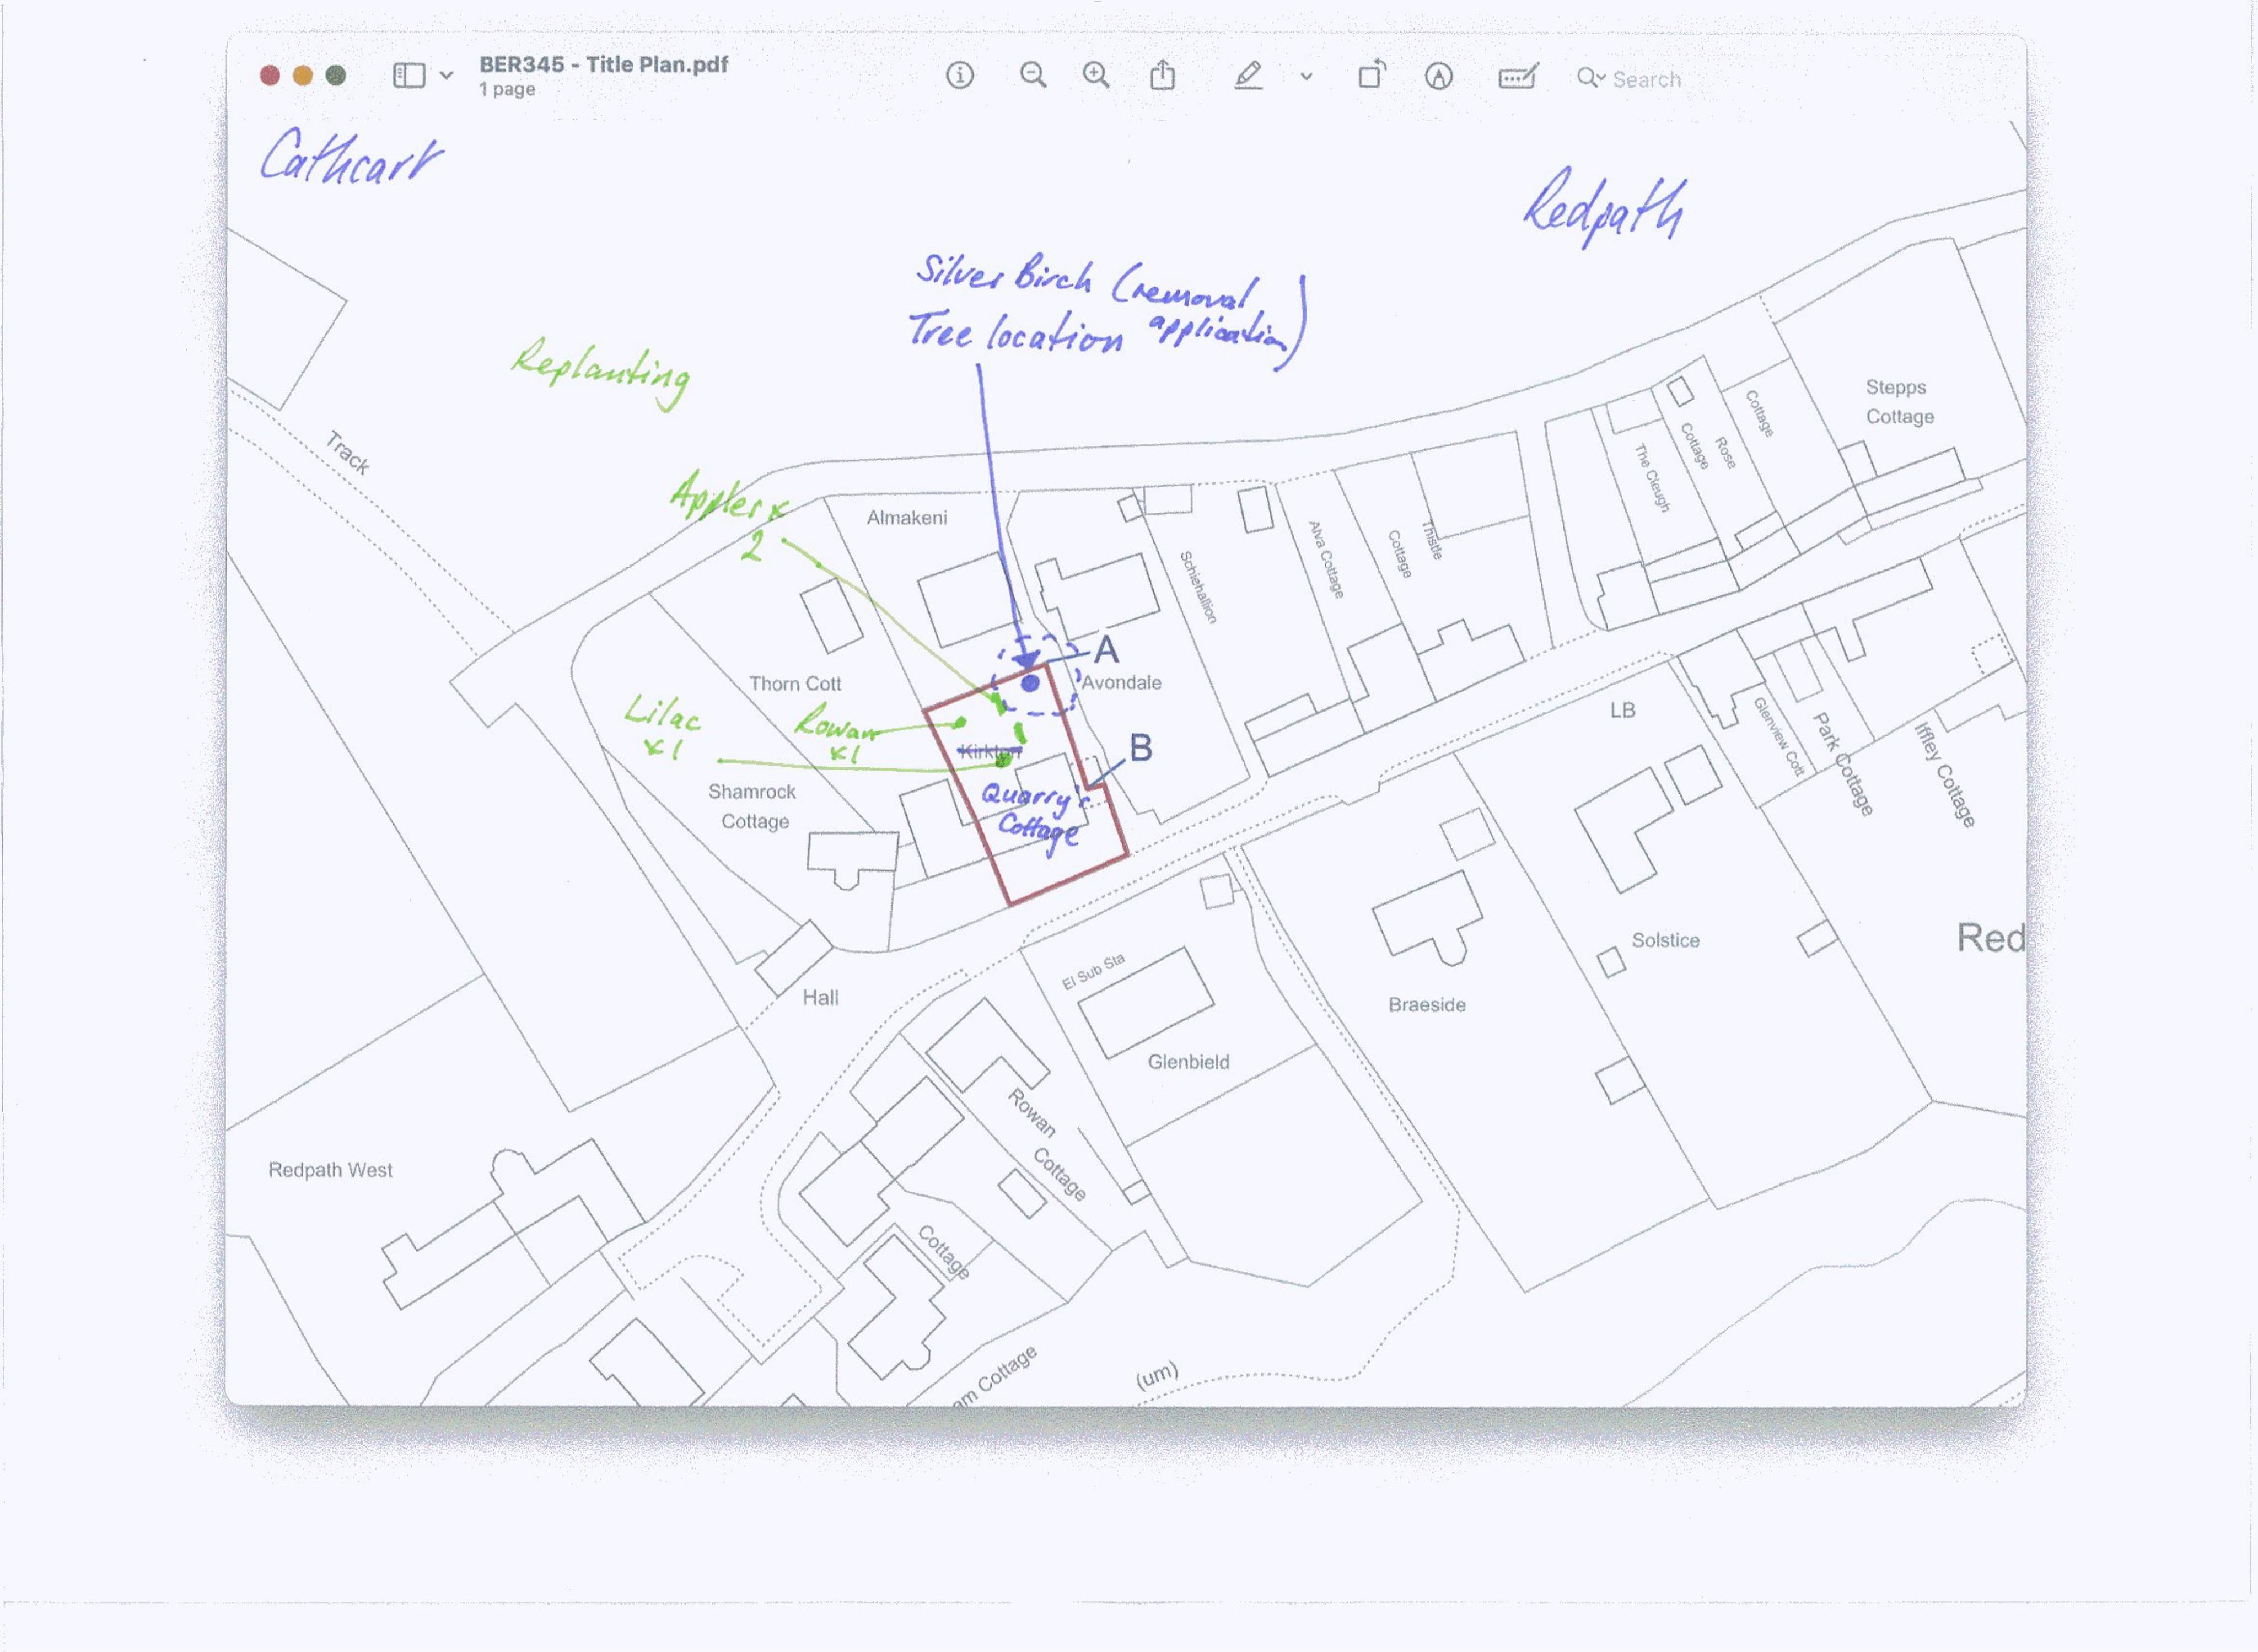The height and width of the screenshot is (1652, 2258).
Task: Click the 'Thorn Cott' label
Action: point(795,684)
